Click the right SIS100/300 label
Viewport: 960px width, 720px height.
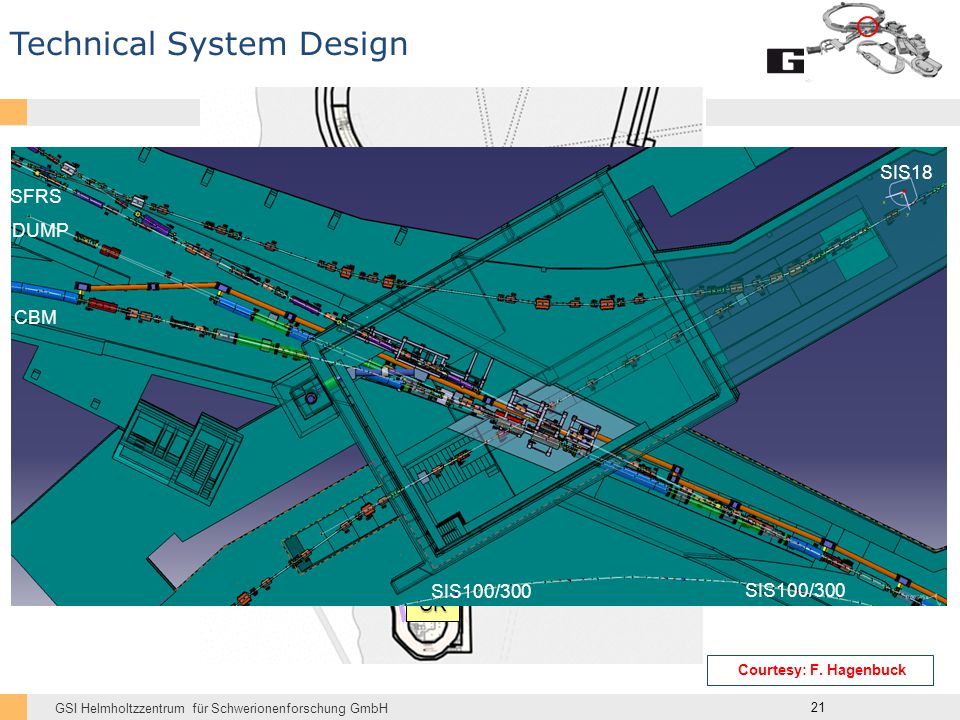(795, 590)
